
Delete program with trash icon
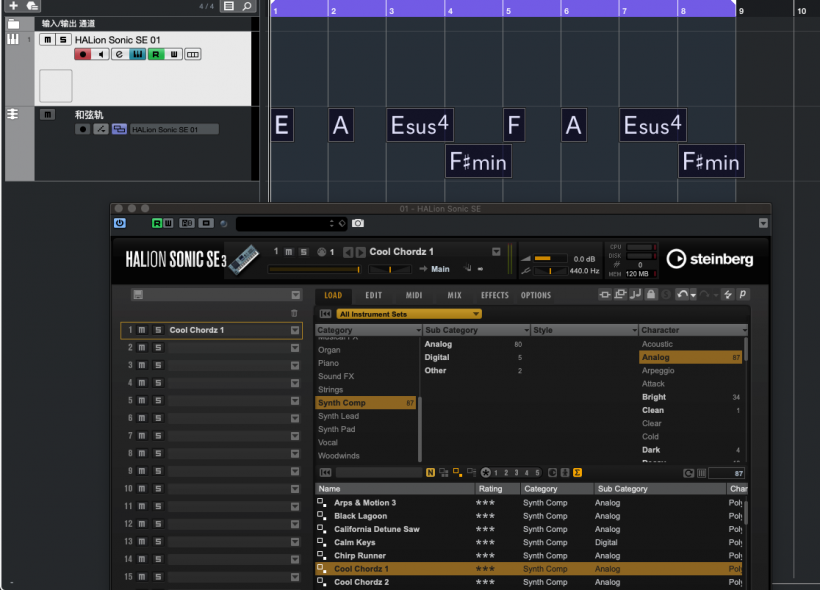point(294,313)
